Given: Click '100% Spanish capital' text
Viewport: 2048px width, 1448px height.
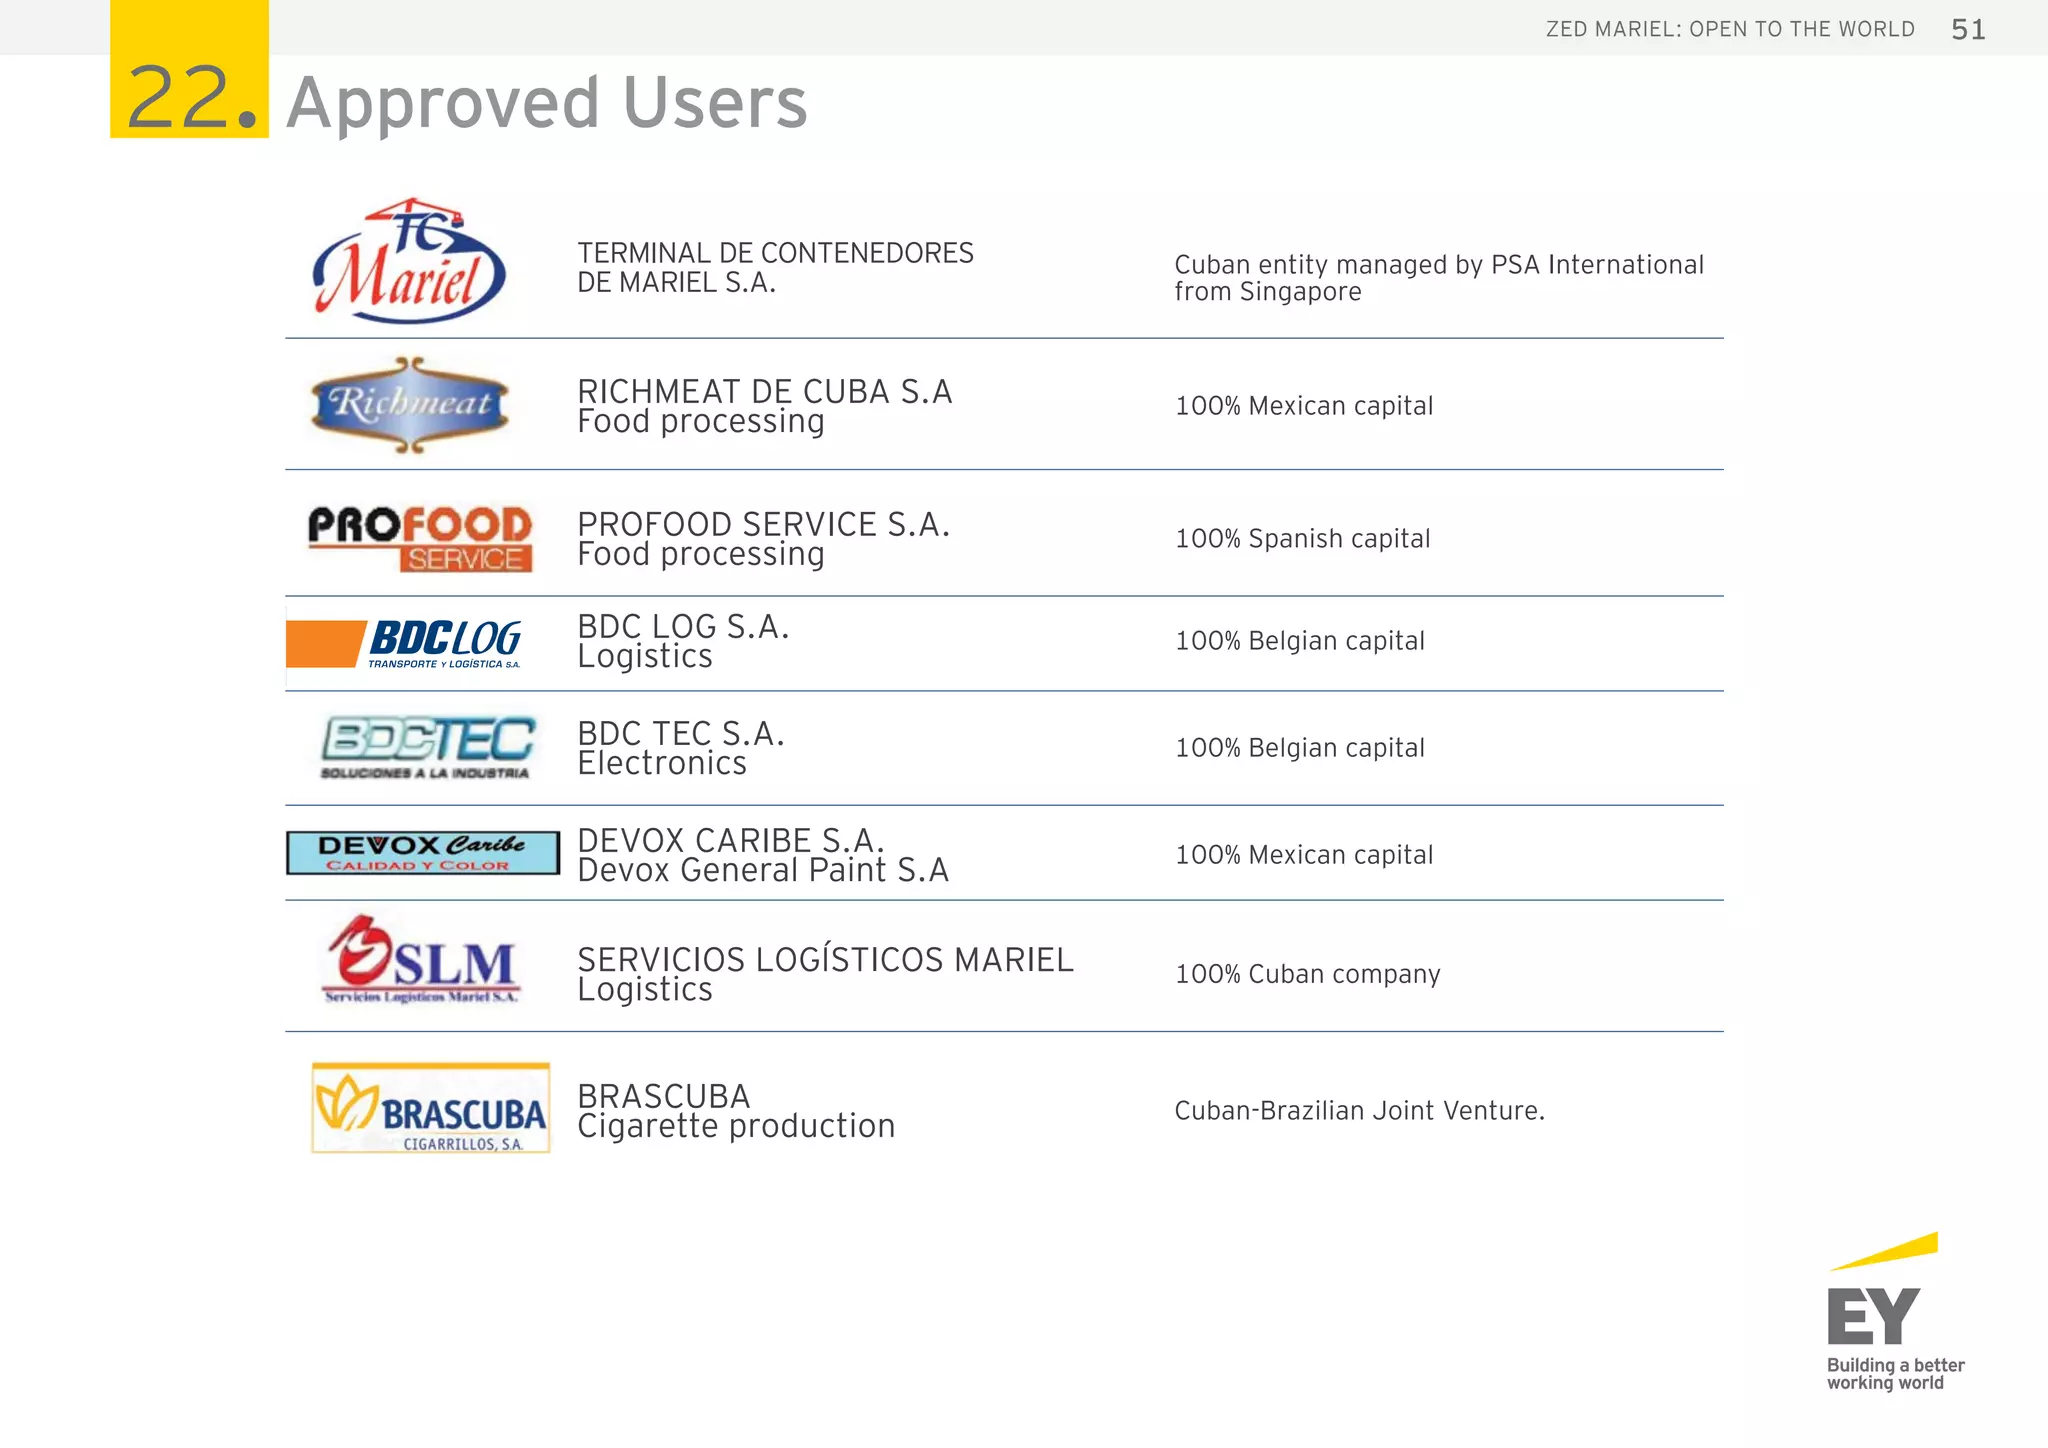Looking at the screenshot, I should pyautogui.click(x=1303, y=539).
